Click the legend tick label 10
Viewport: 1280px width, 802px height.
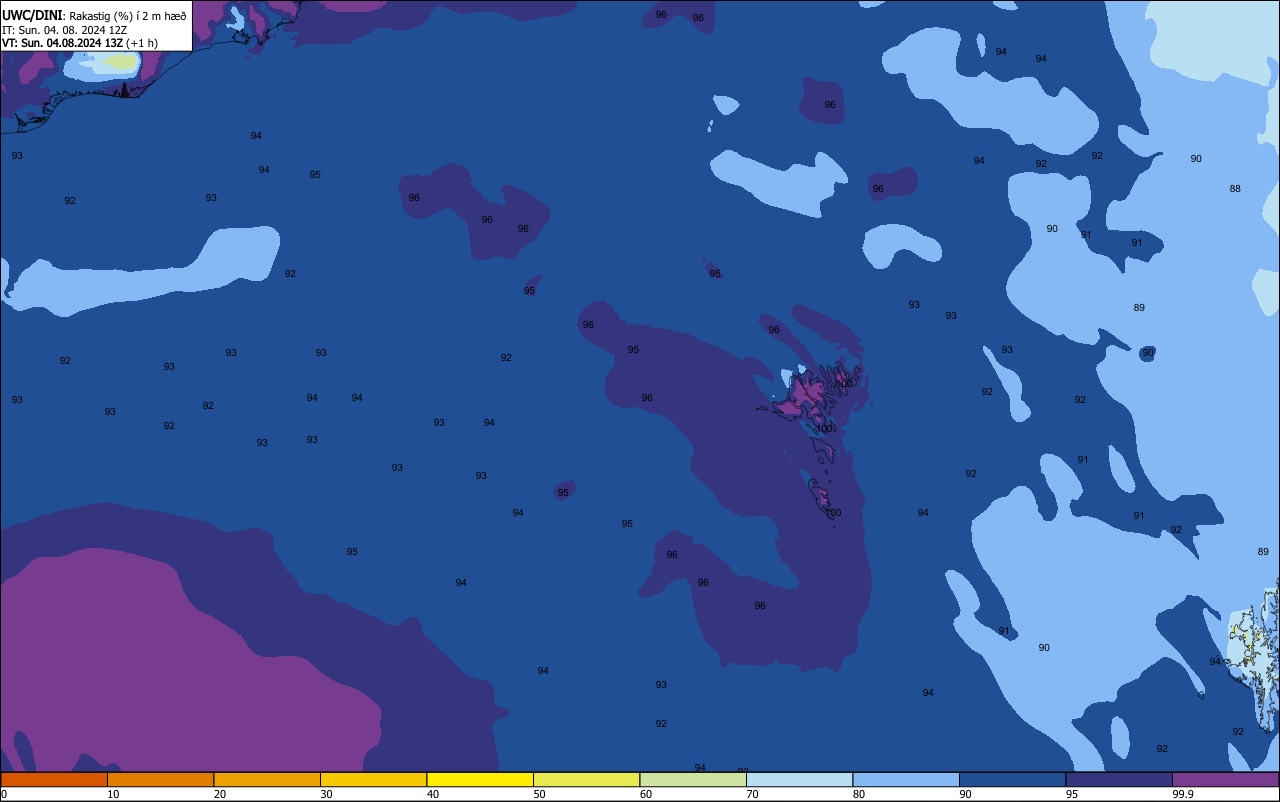coord(113,794)
